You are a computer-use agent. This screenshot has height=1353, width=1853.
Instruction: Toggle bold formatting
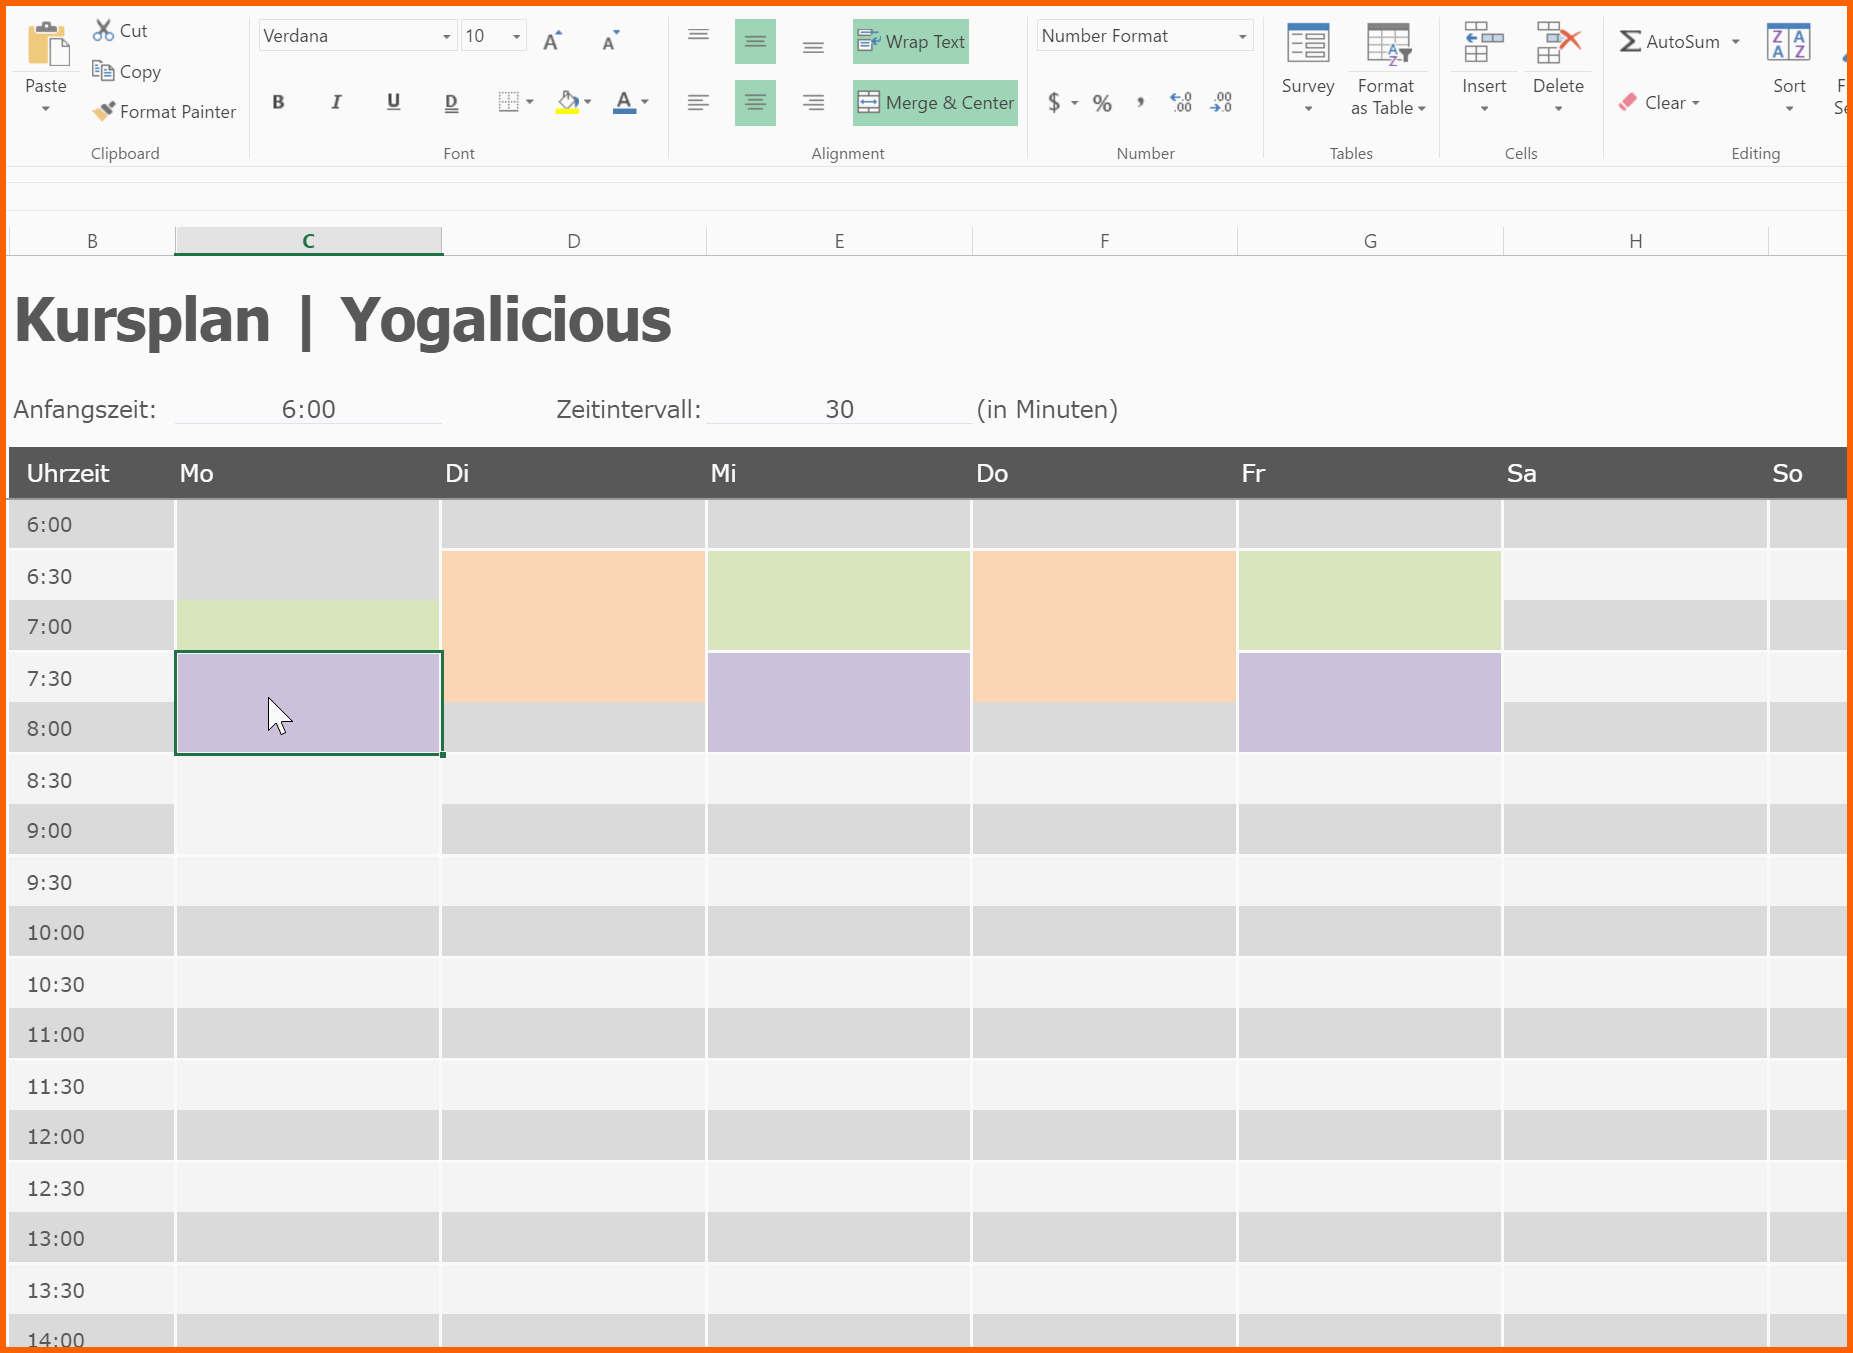point(279,102)
